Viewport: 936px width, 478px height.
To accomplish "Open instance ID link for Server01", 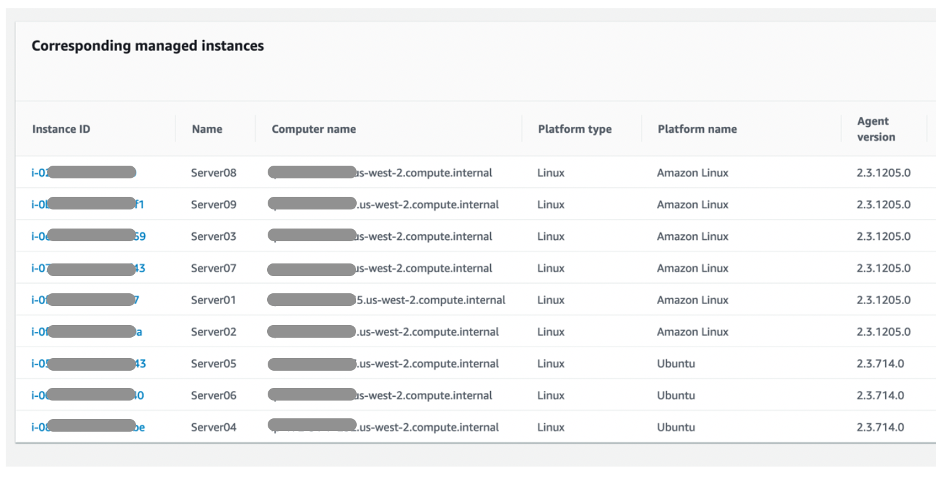I will pyautogui.click(x=85, y=300).
